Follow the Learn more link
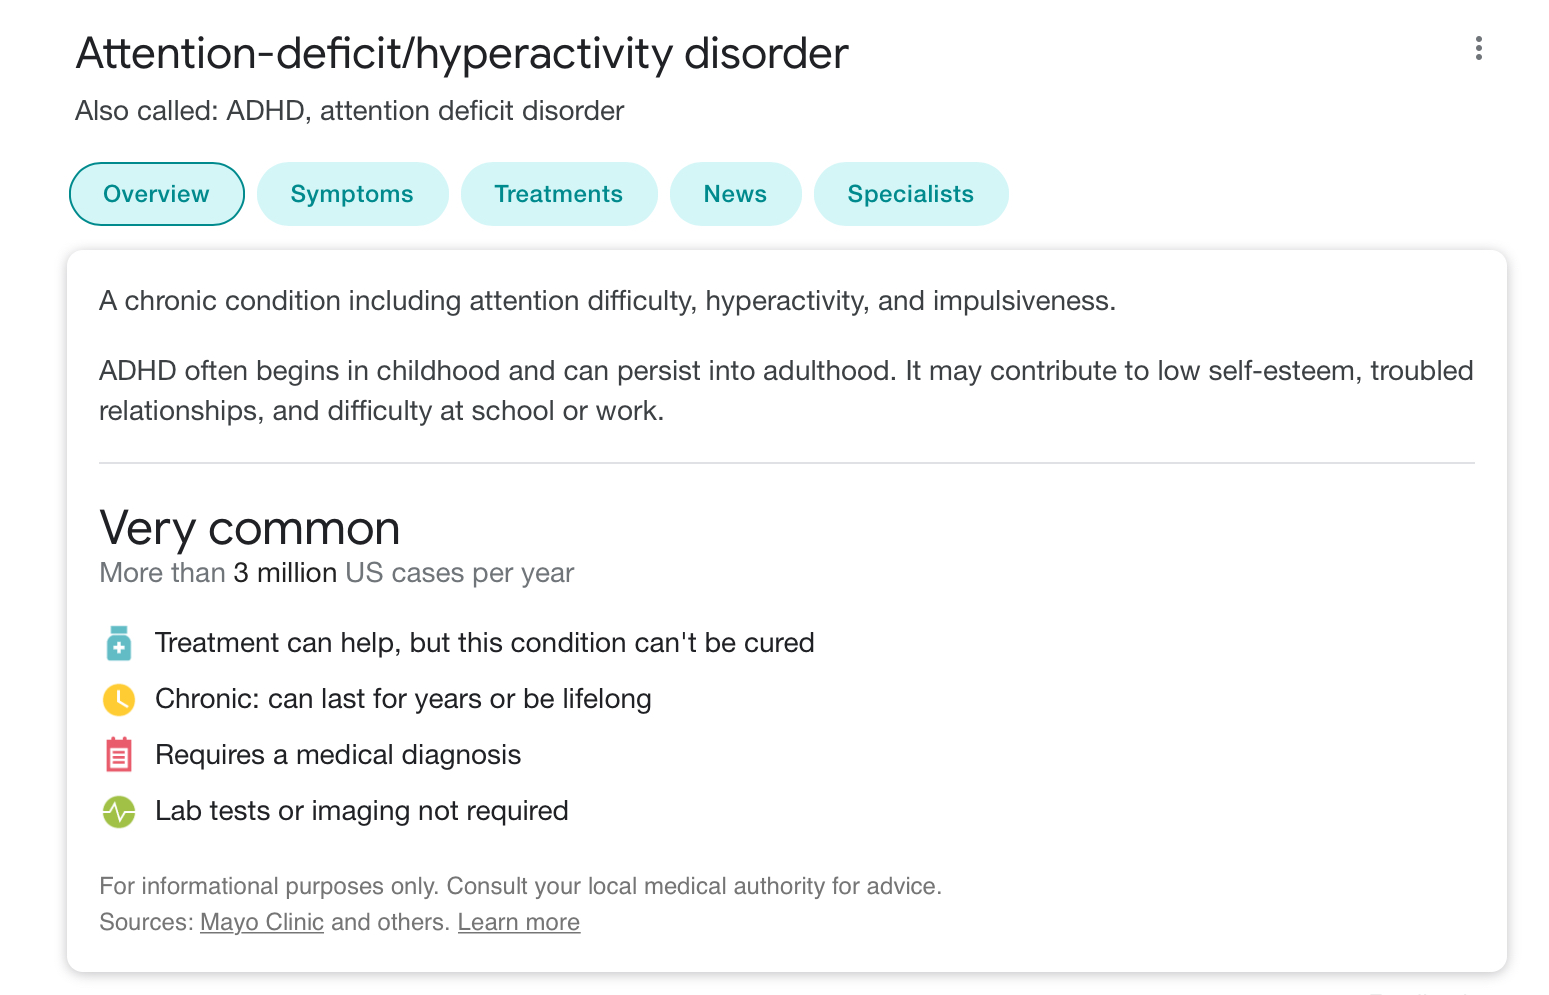 (x=519, y=922)
